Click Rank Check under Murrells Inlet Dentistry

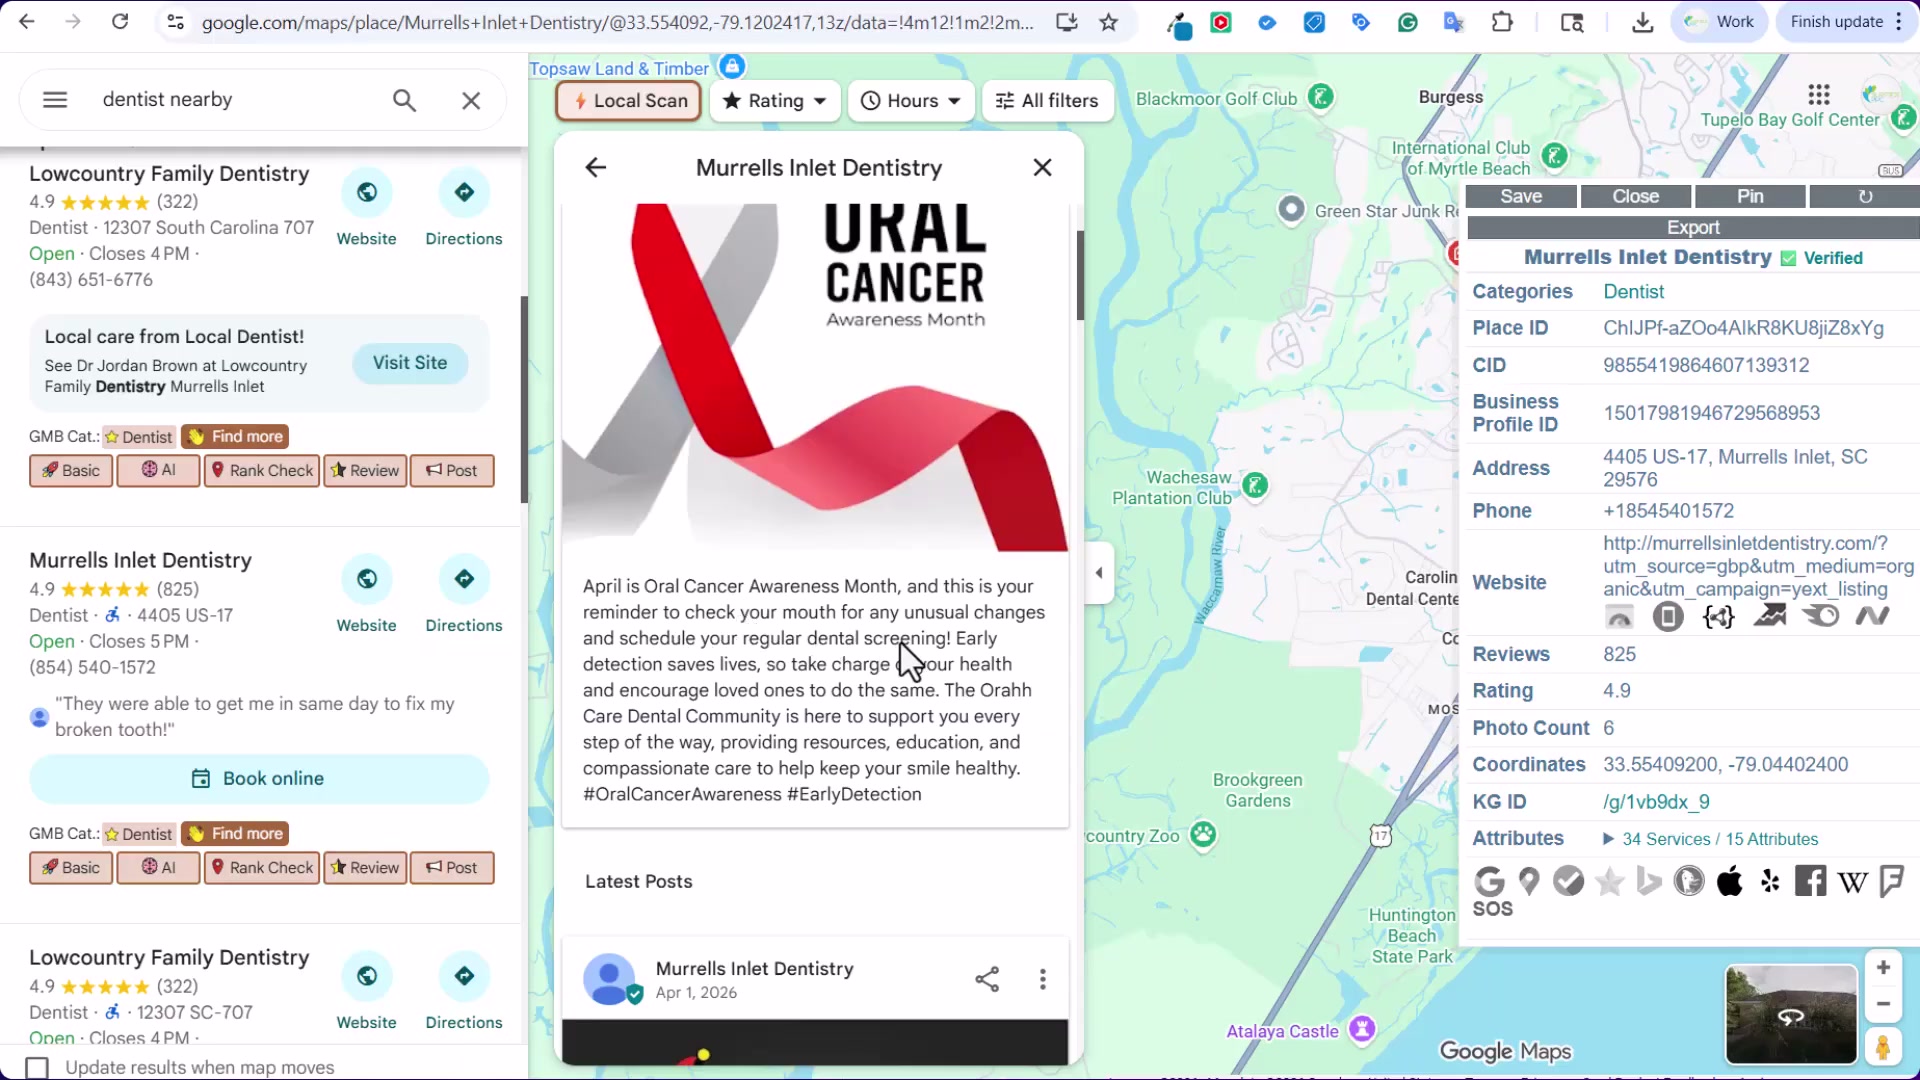(262, 868)
